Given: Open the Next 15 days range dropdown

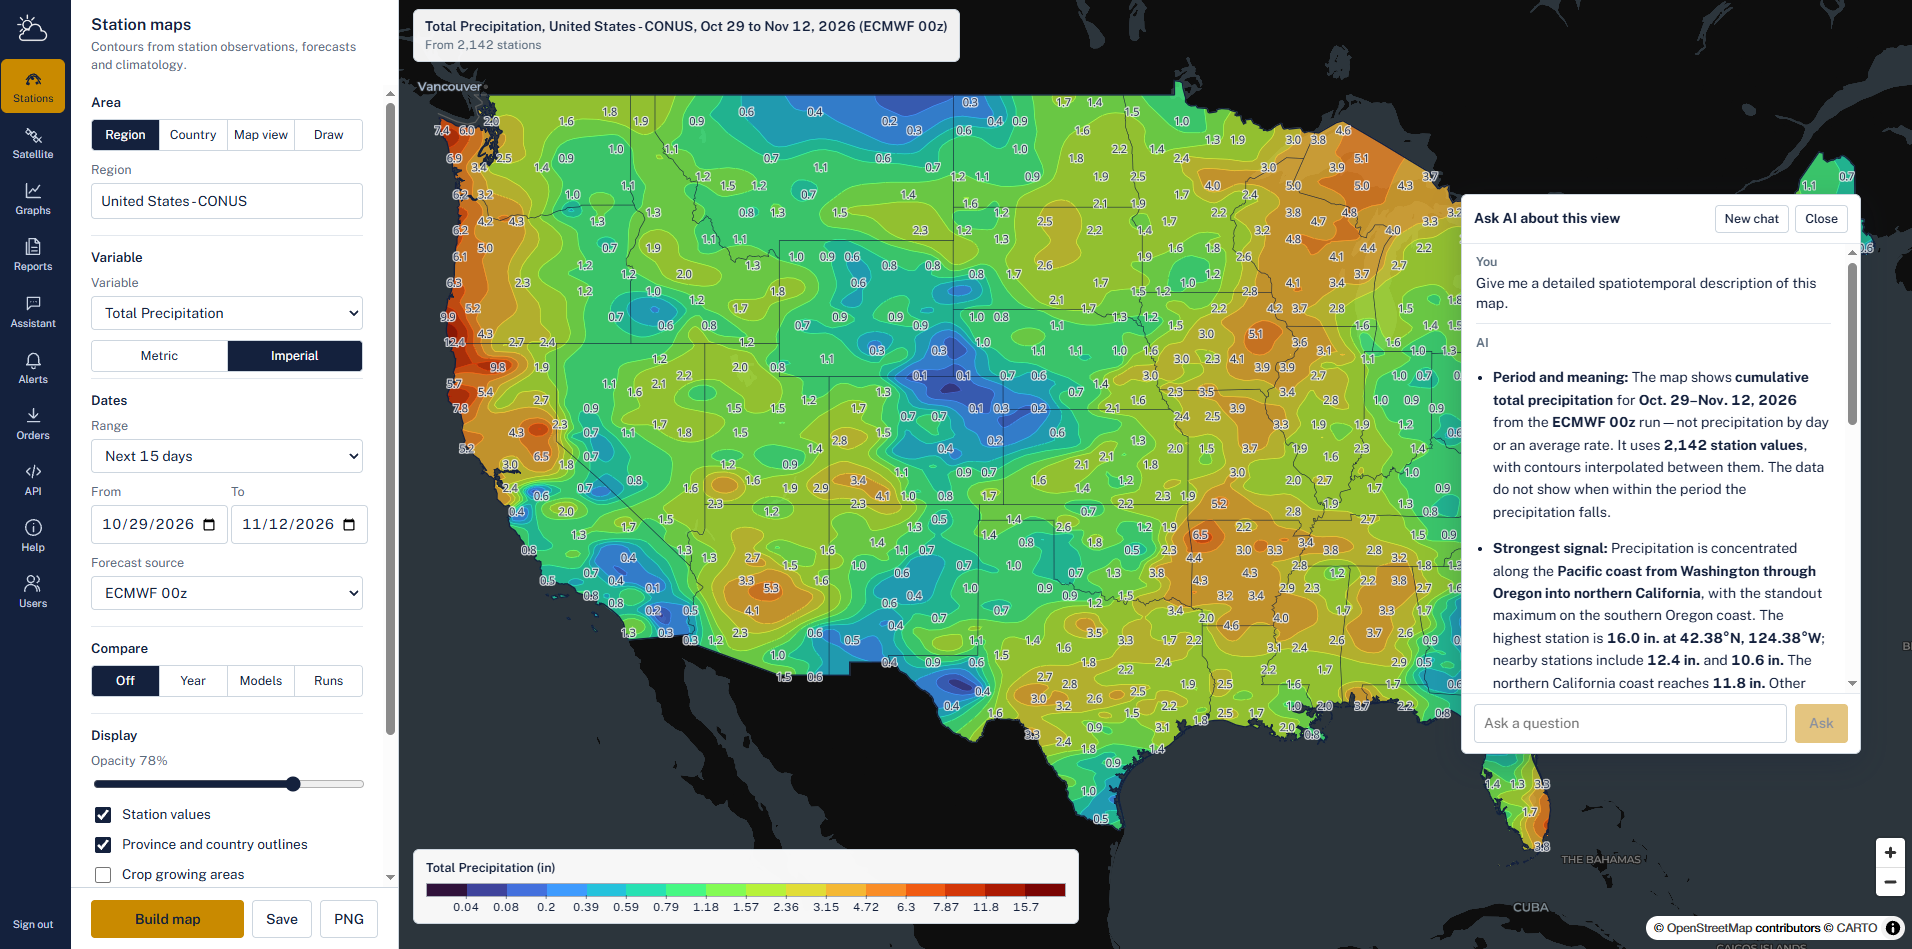Looking at the screenshot, I should (227, 456).
